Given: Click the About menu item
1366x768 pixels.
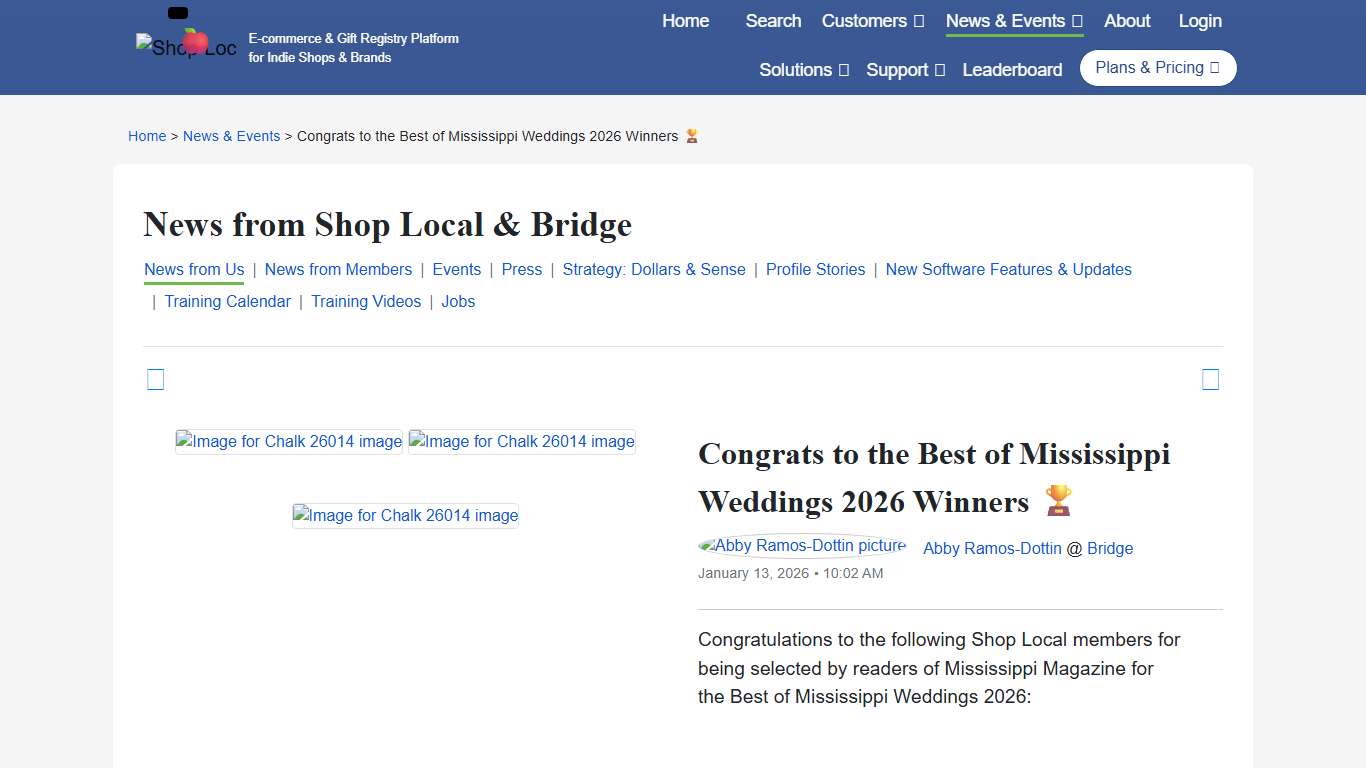Looking at the screenshot, I should [x=1127, y=20].
